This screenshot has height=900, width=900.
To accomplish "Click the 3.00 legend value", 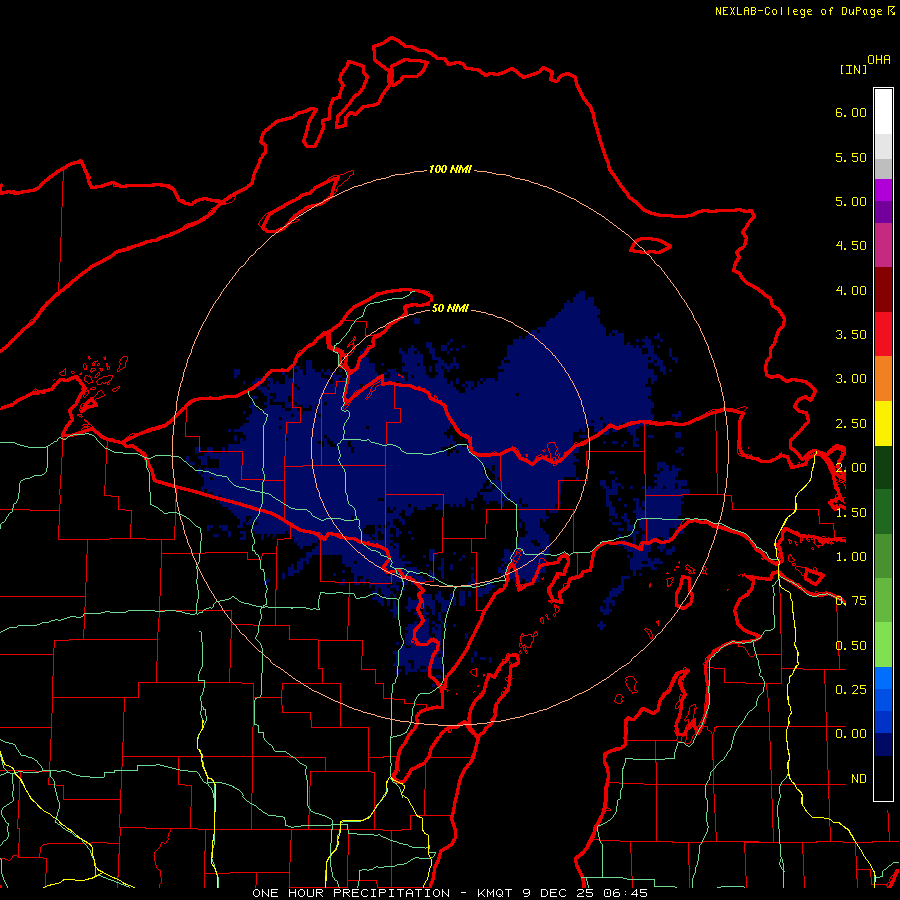I will (x=851, y=379).
